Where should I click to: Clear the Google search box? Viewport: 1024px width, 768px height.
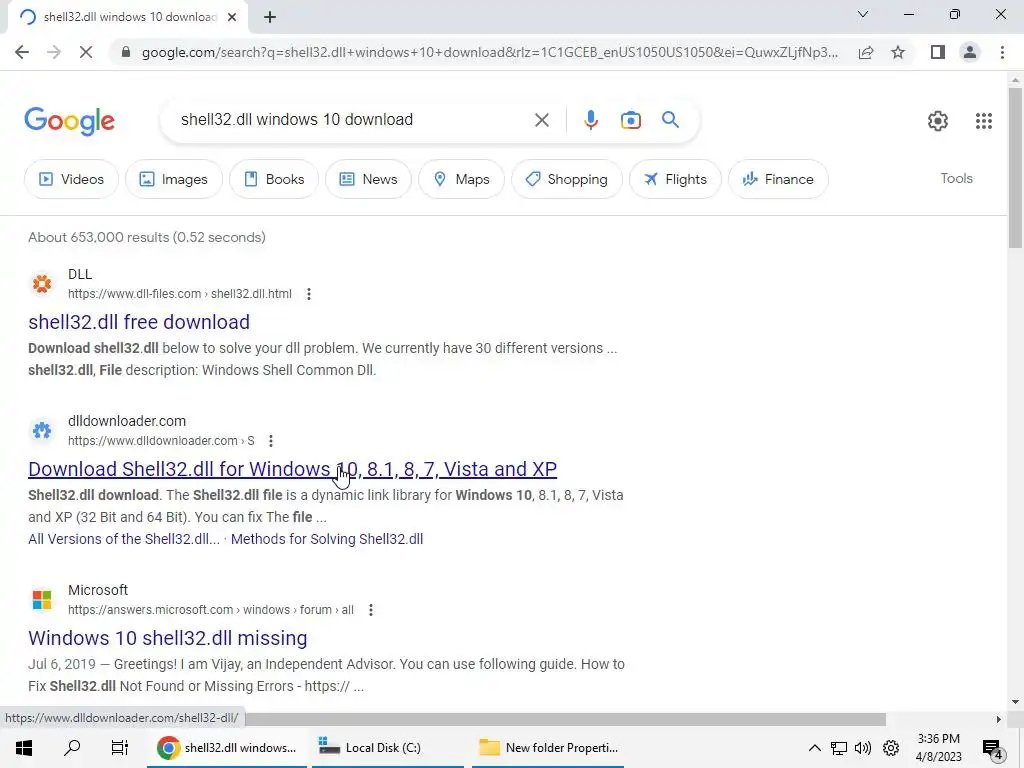click(541, 120)
